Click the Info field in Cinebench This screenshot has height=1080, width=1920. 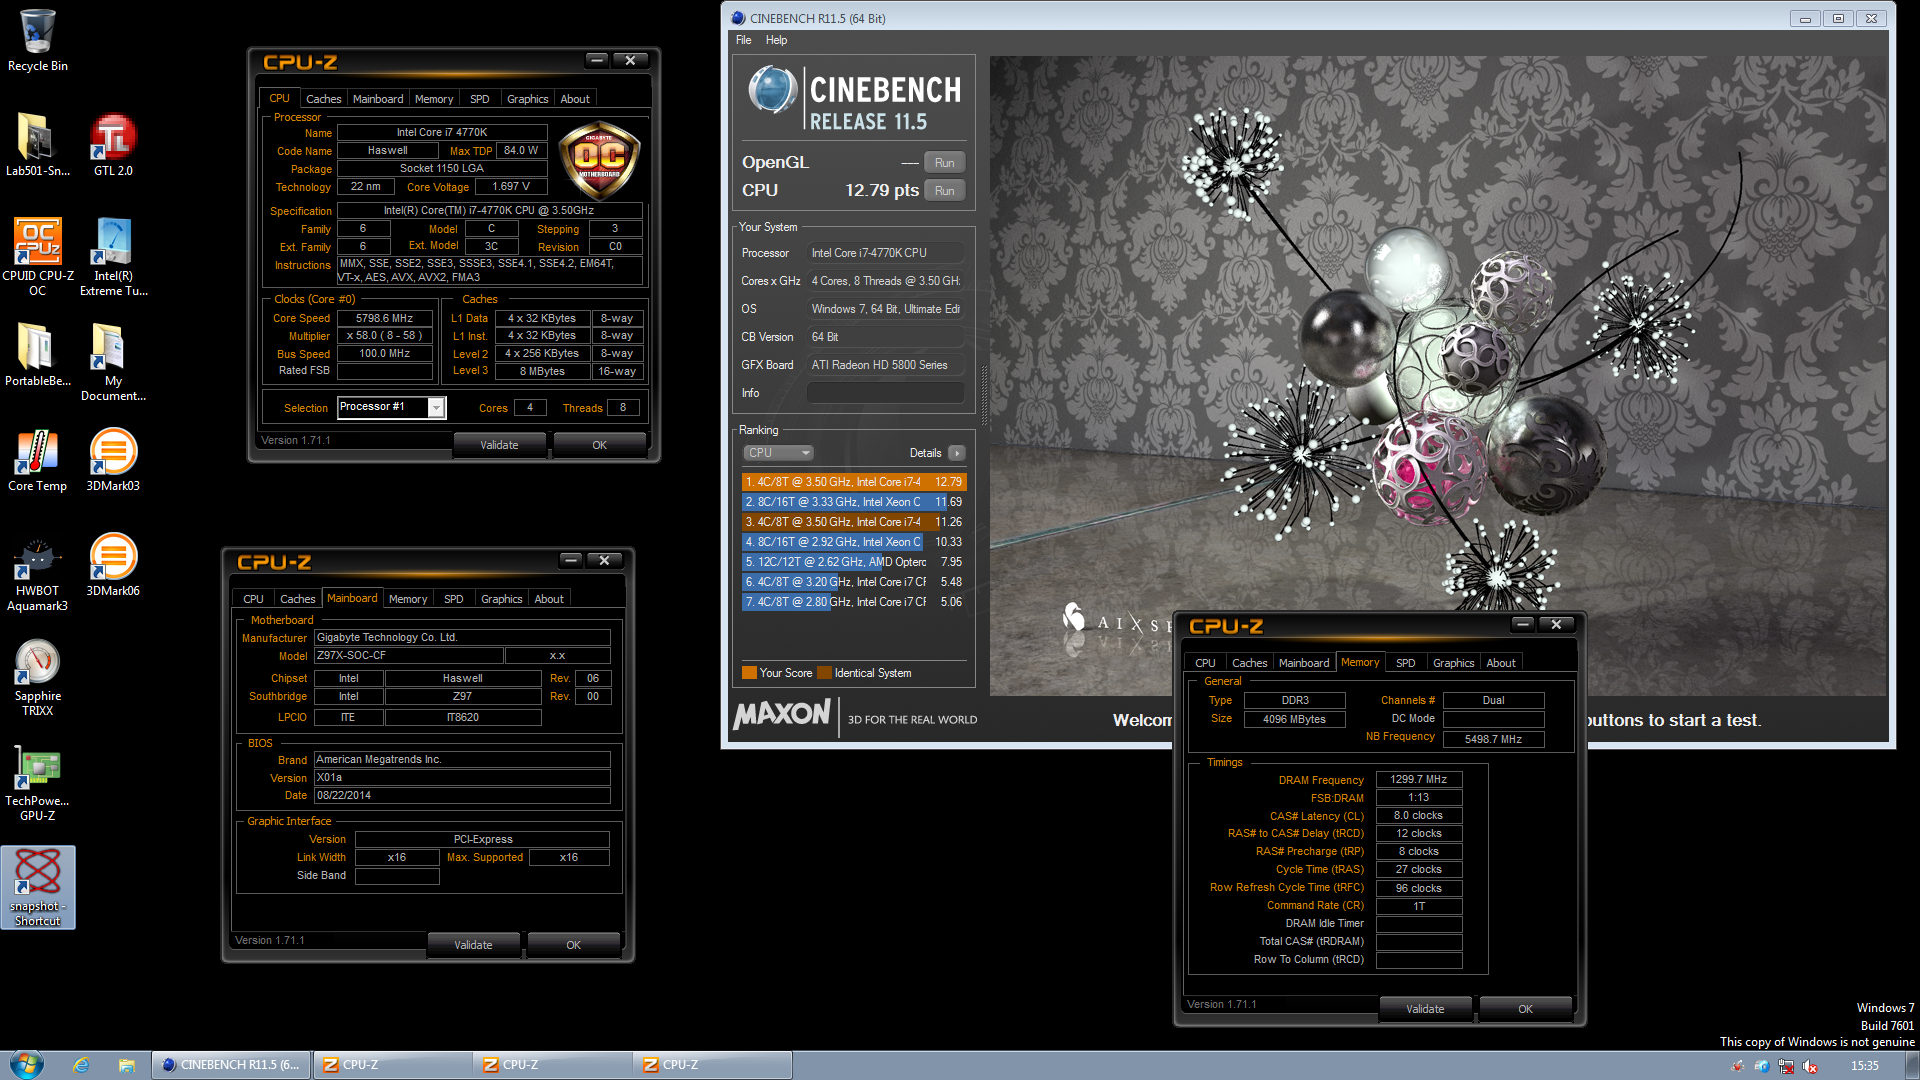tap(885, 393)
